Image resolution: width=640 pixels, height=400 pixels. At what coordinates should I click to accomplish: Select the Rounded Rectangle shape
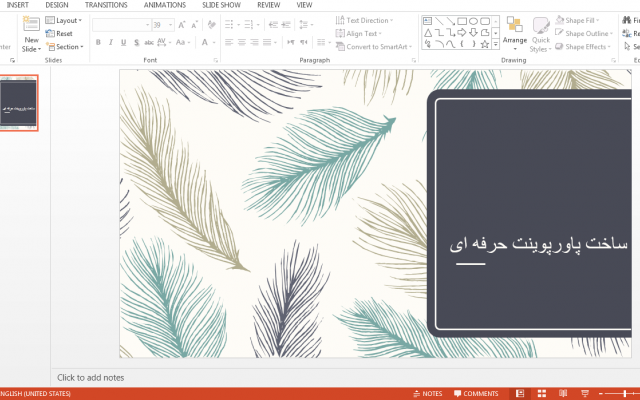[485, 21]
